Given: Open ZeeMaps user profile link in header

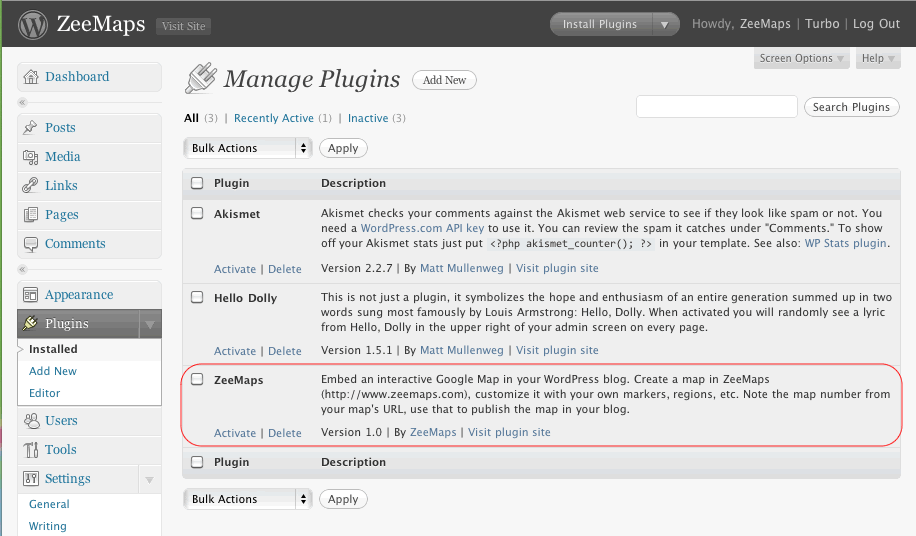Looking at the screenshot, I should point(765,24).
